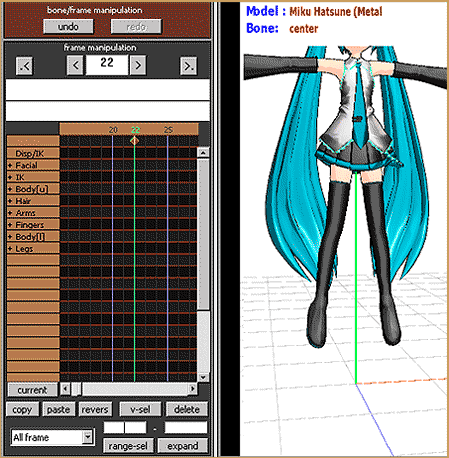Click the Model name text Miku Hatsune
The height and width of the screenshot is (458, 449).
[x=320, y=12]
